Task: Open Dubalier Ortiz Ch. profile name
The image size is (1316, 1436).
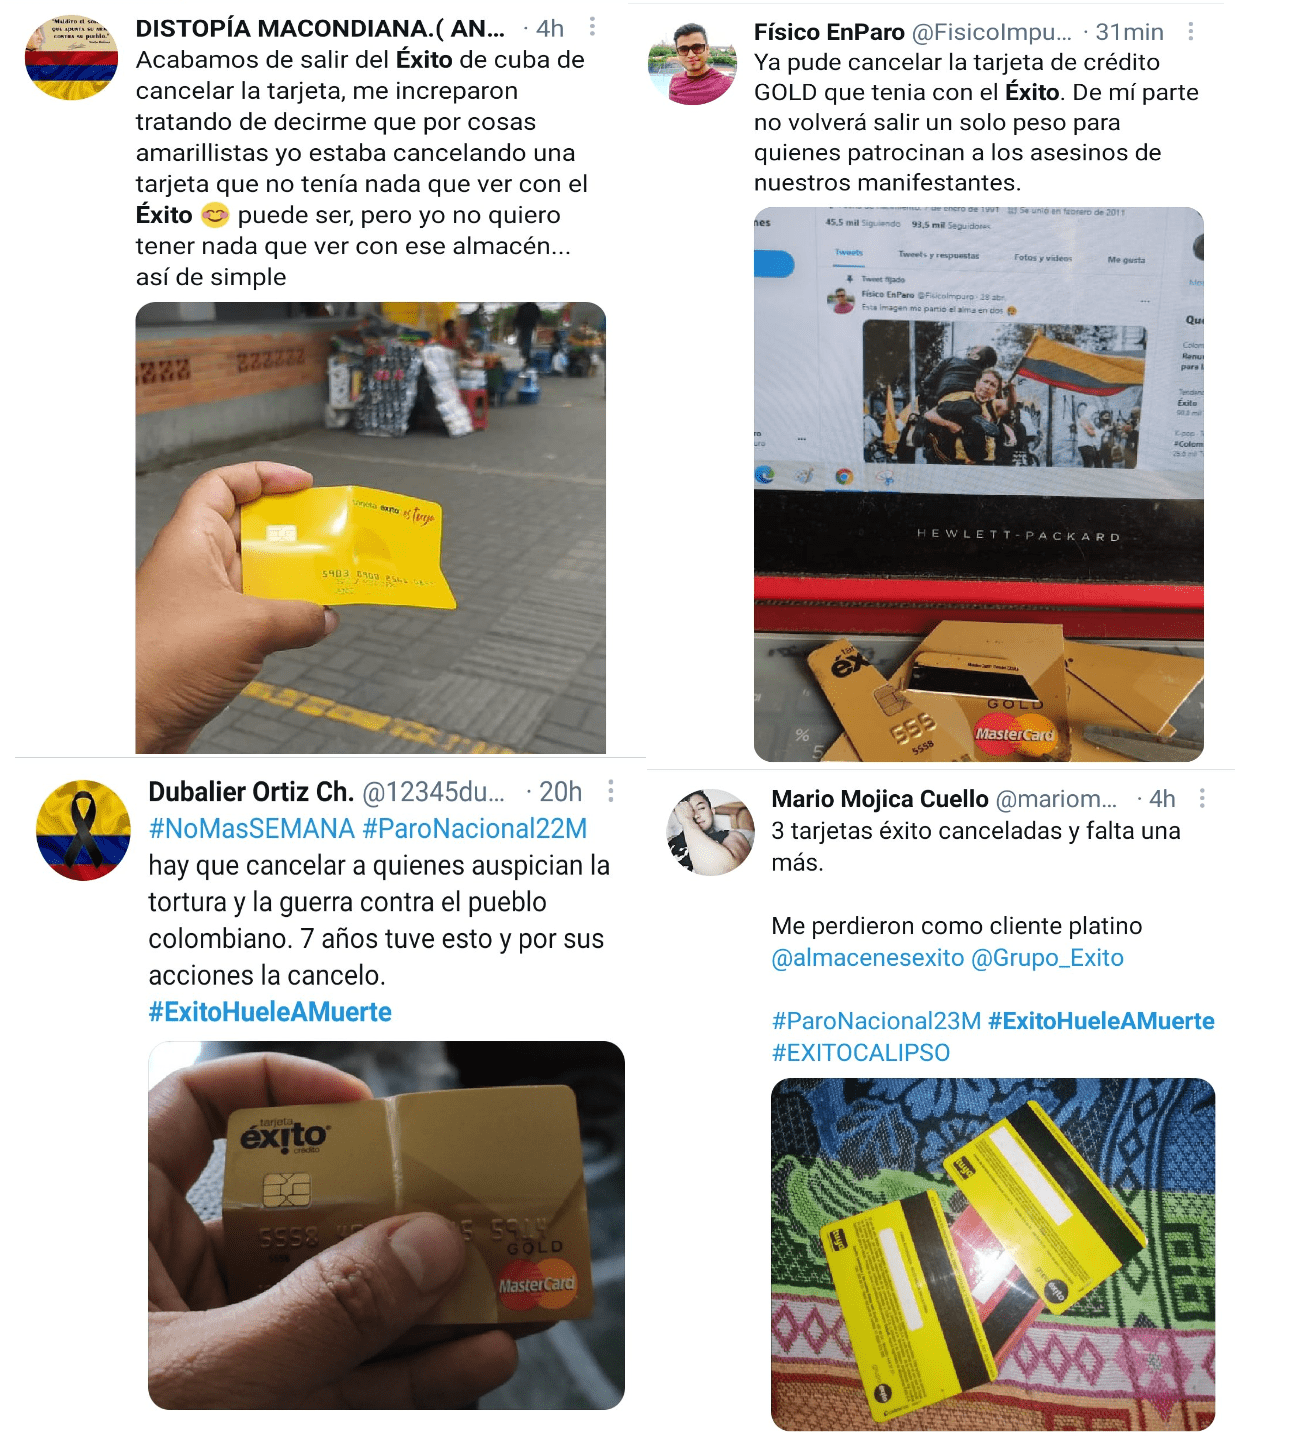Action: pos(251,792)
